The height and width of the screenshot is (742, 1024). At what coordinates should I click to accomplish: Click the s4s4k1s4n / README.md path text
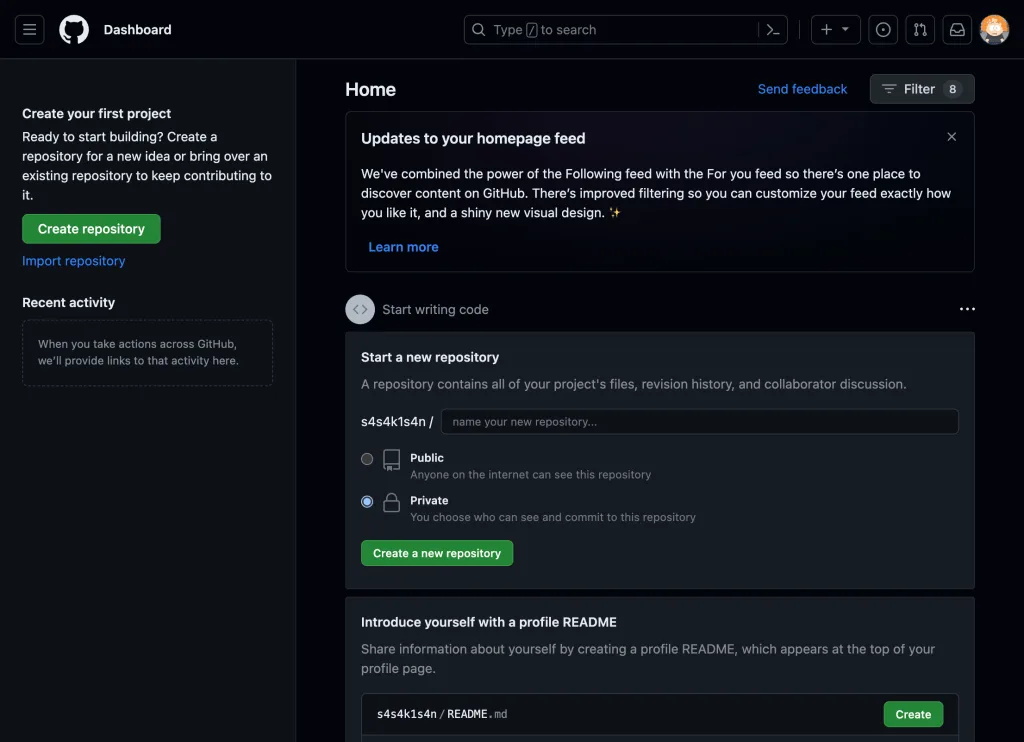point(442,714)
